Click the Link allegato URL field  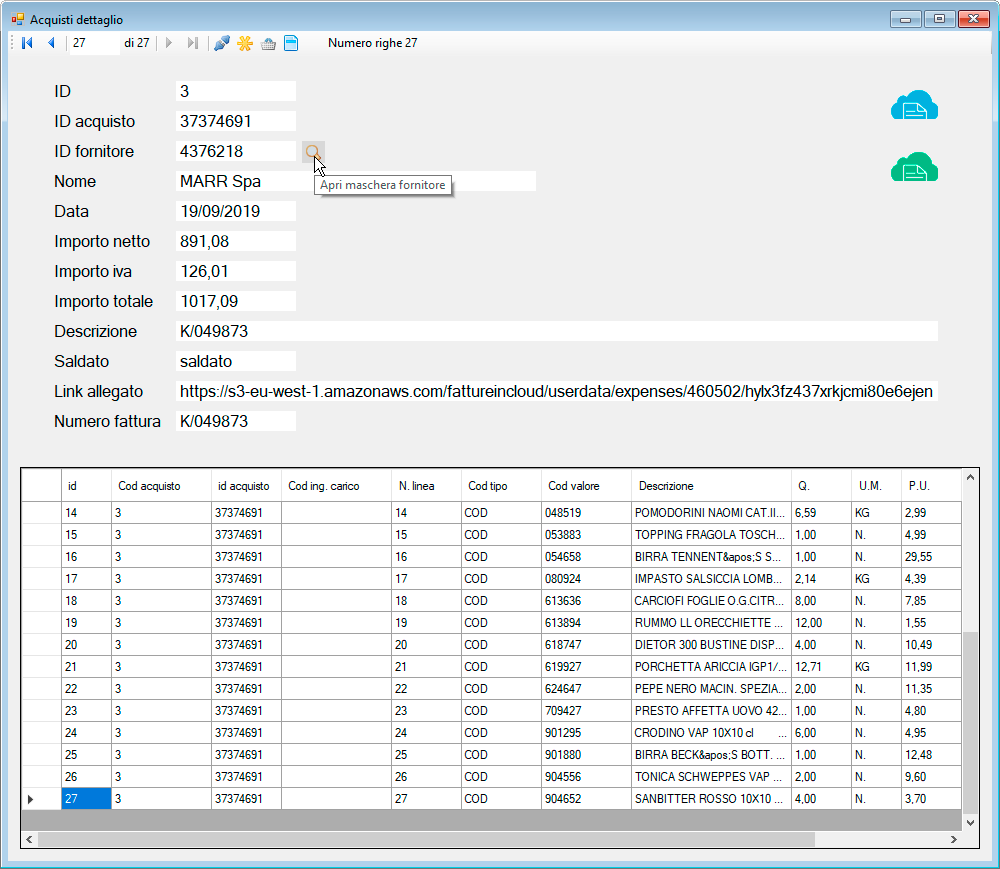[x=556, y=391]
